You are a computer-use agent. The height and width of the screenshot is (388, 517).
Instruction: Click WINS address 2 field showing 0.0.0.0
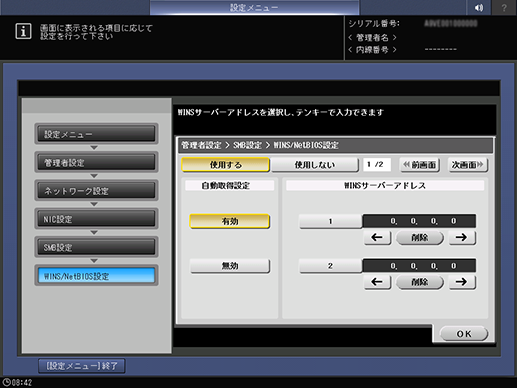point(419,266)
